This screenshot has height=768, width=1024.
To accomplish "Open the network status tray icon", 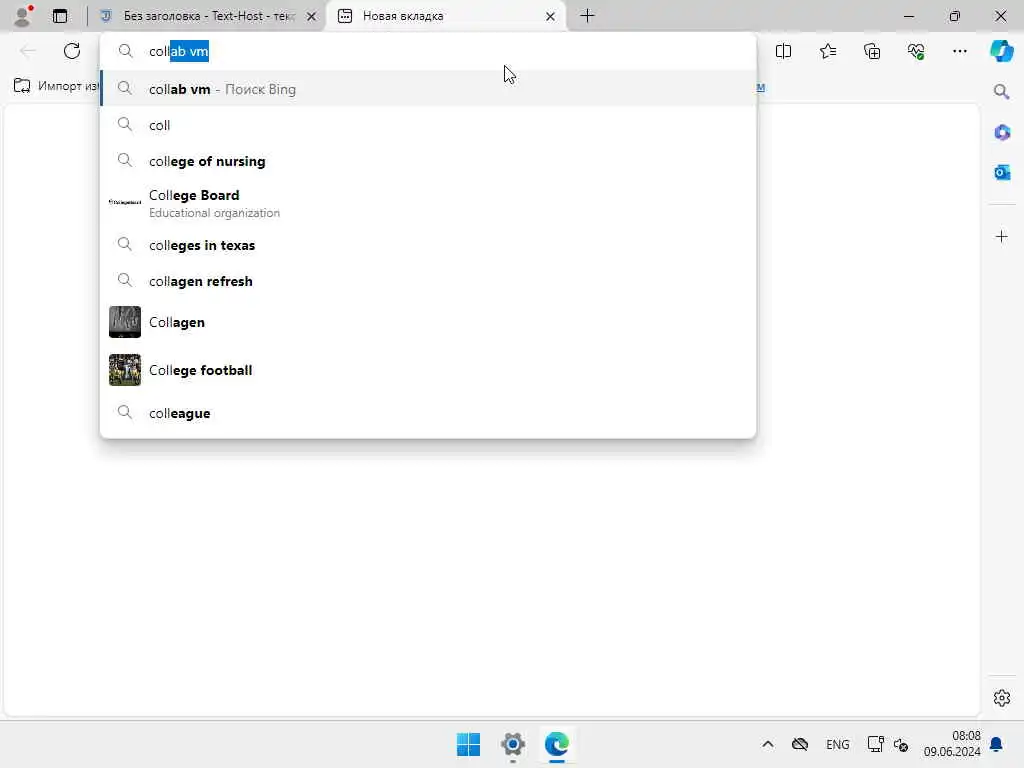I will [x=875, y=744].
